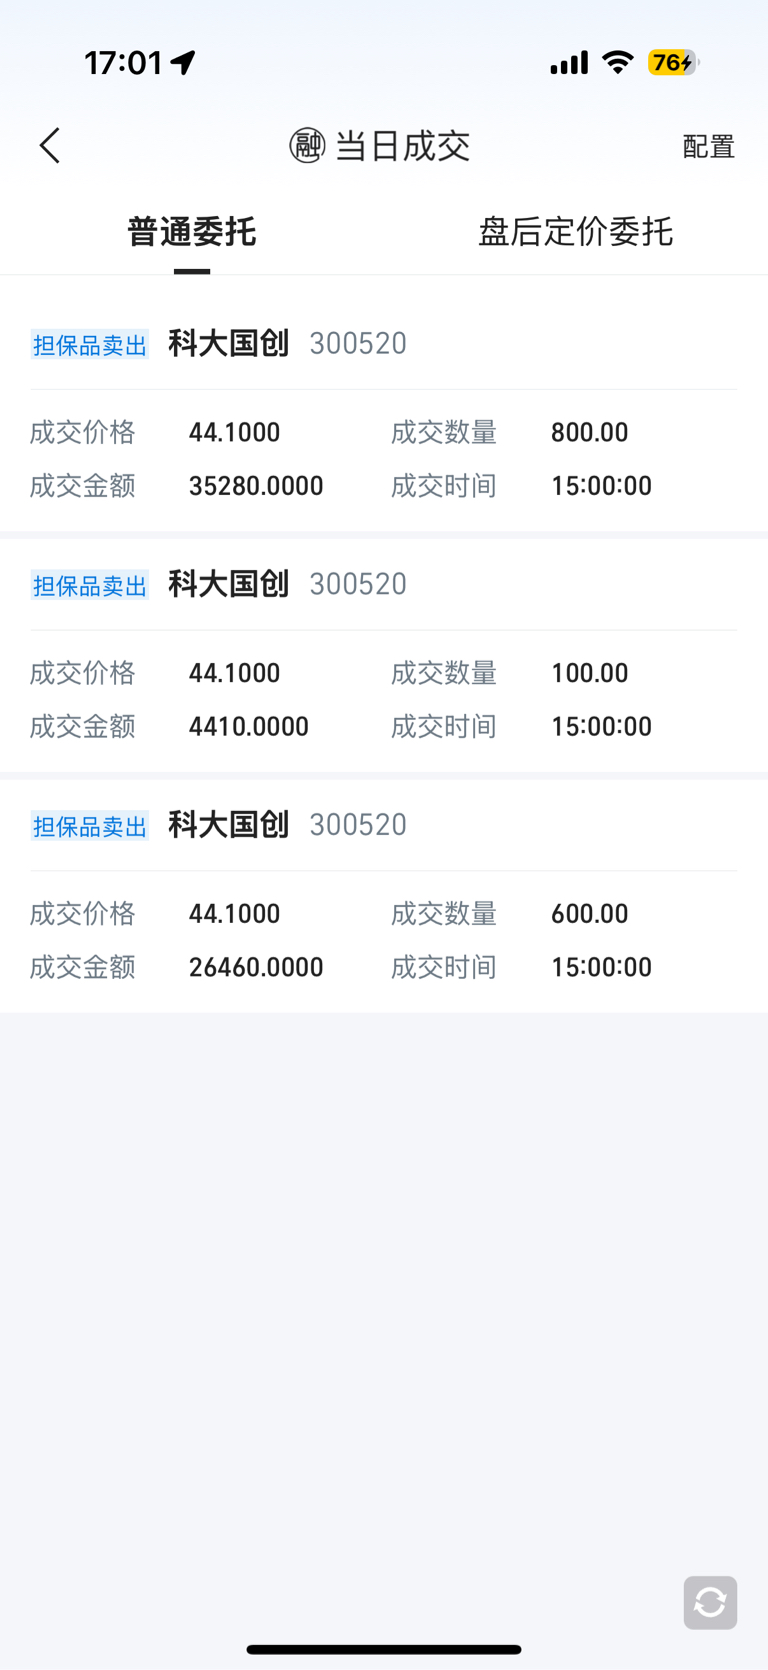The width and height of the screenshot is (768, 1670).
Task: Tap the Wi-Fi status icon
Action: pyautogui.click(x=618, y=63)
